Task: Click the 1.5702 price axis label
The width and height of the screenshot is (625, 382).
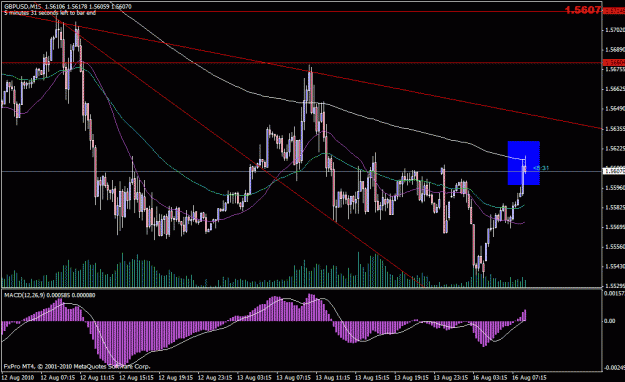Action: (614, 30)
